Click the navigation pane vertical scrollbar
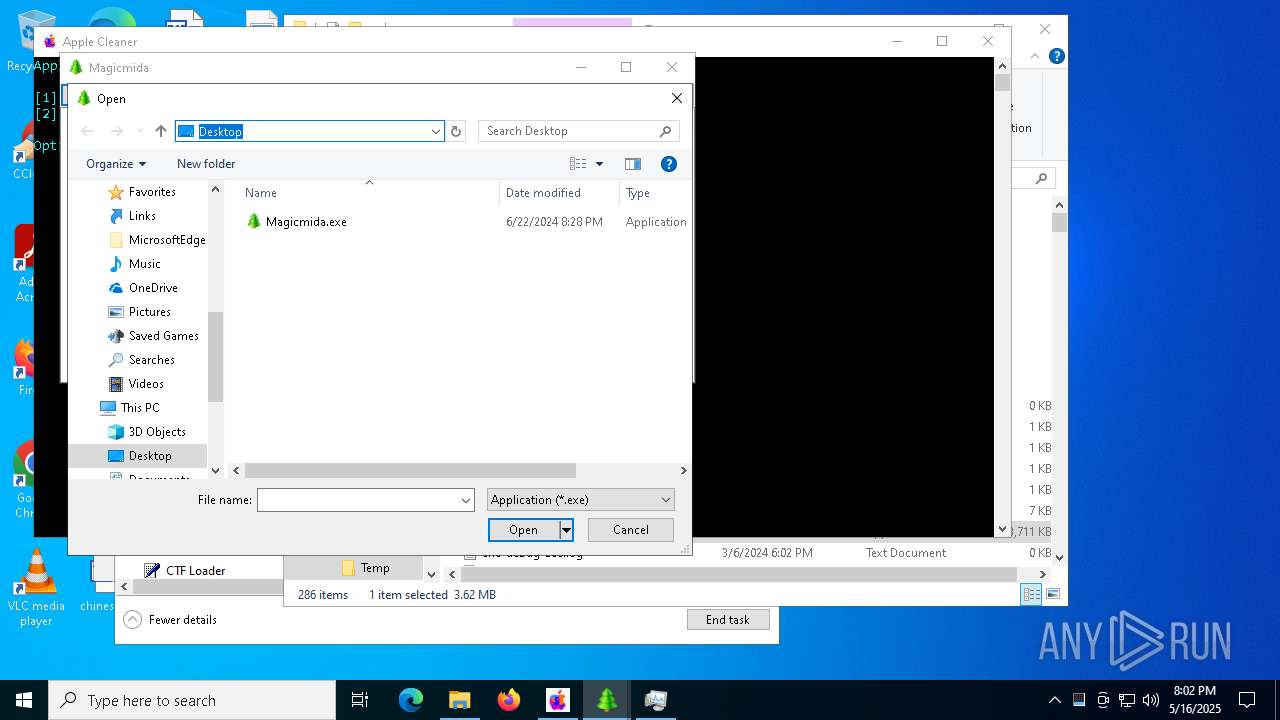Image resolution: width=1280 pixels, height=720 pixels. (x=215, y=357)
